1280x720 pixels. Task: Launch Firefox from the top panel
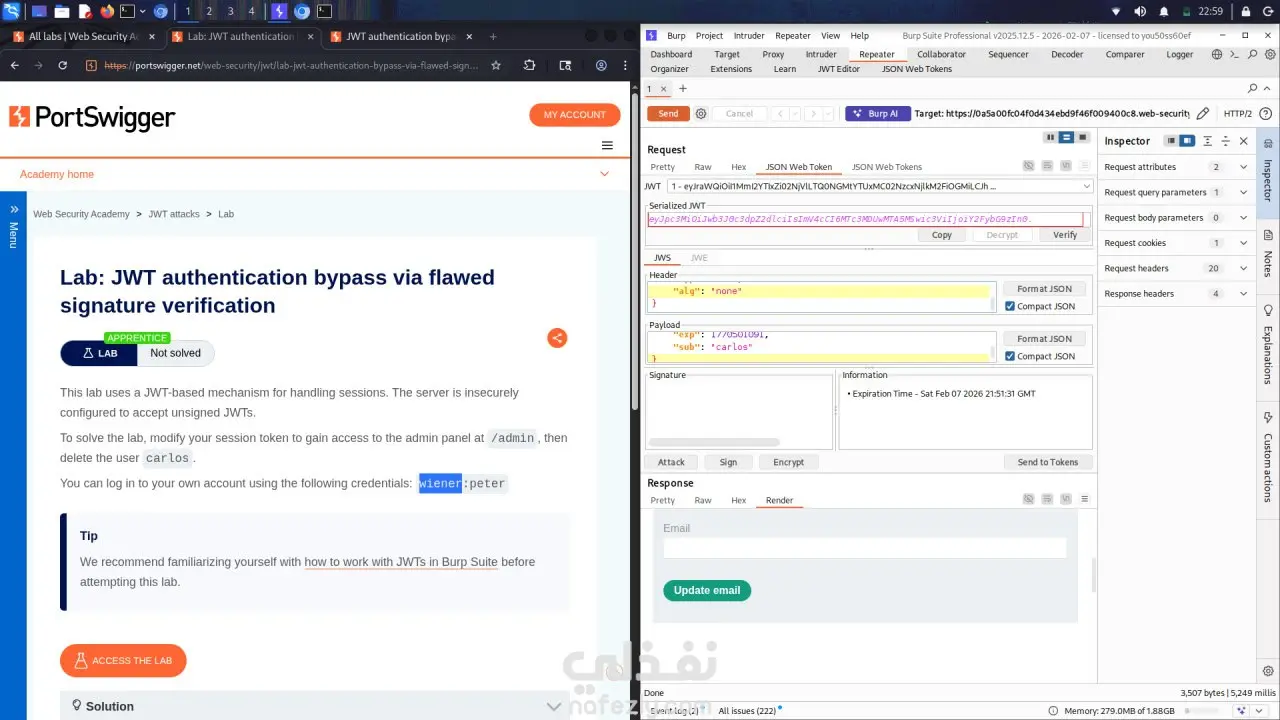(107, 11)
